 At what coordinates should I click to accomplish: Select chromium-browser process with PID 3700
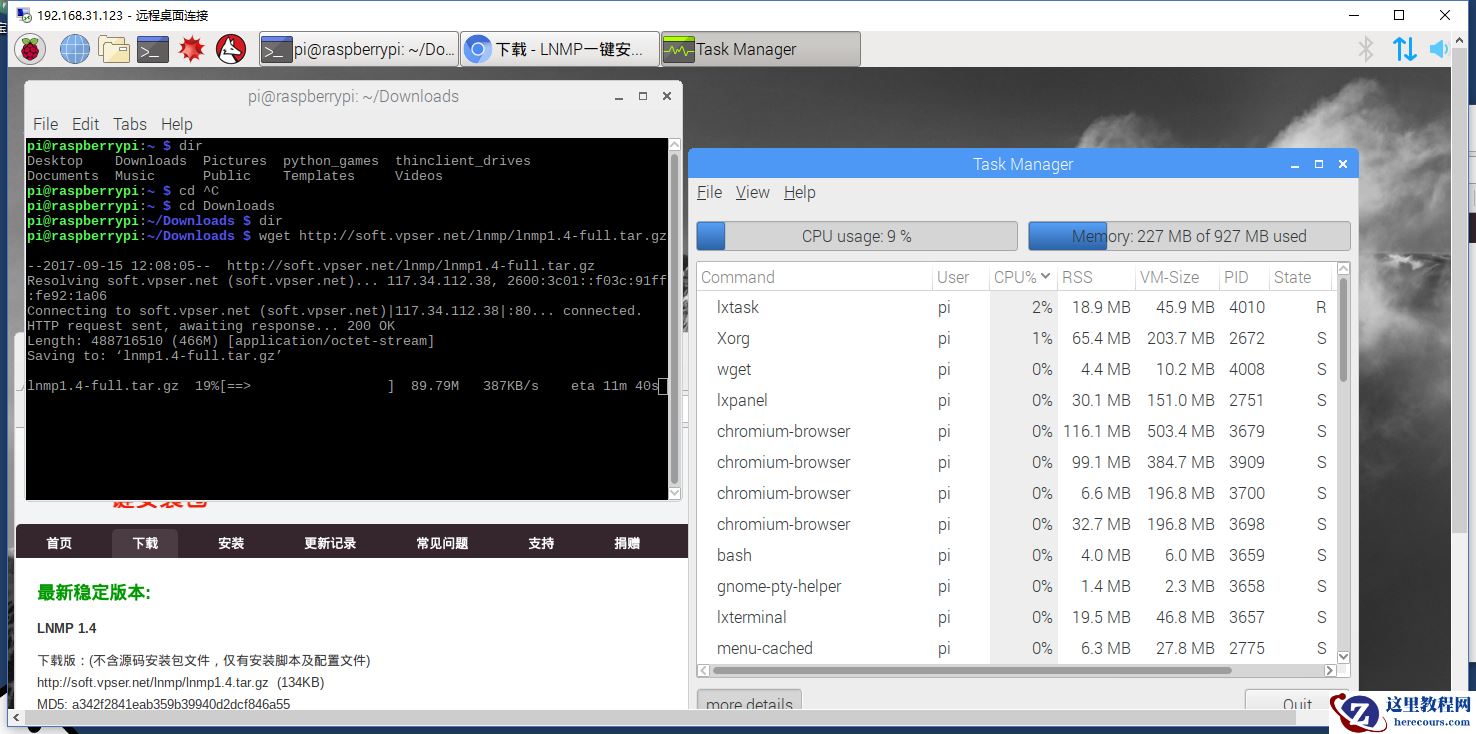click(1015, 493)
